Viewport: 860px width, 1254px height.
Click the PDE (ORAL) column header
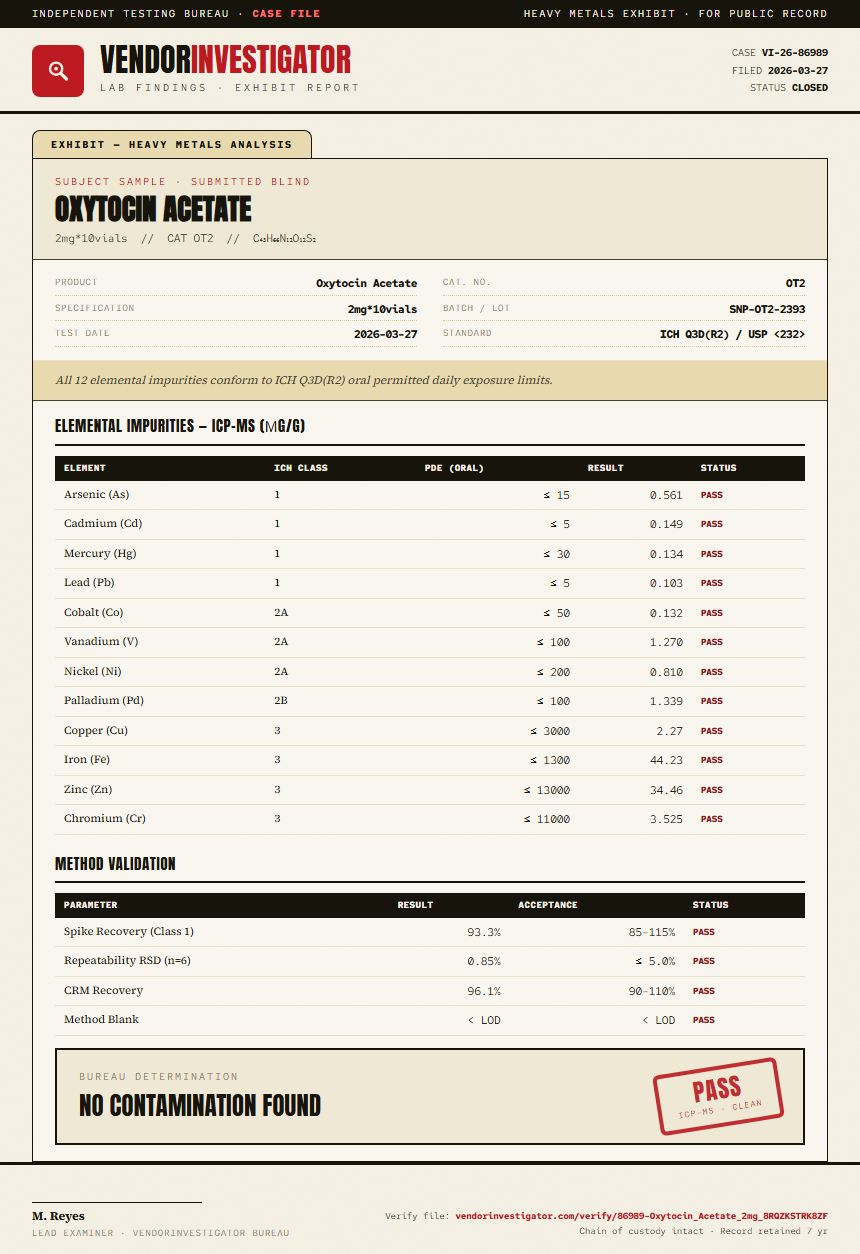454,468
